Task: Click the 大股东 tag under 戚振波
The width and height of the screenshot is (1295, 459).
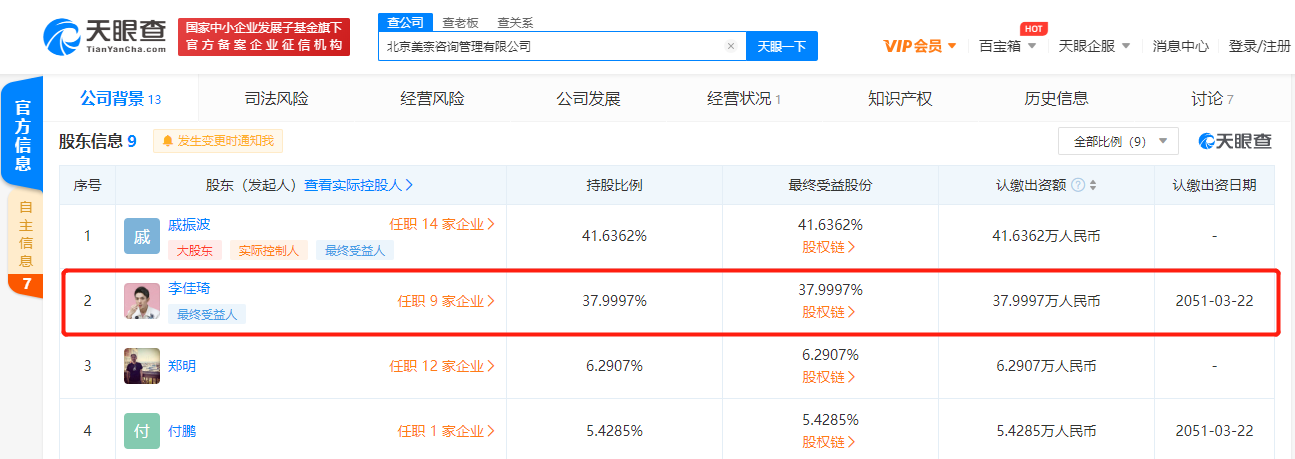Action: 196,250
